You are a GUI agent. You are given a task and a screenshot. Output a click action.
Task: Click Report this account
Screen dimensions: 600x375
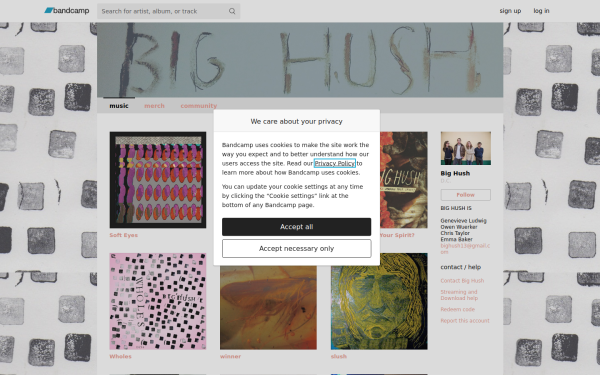[465, 321]
